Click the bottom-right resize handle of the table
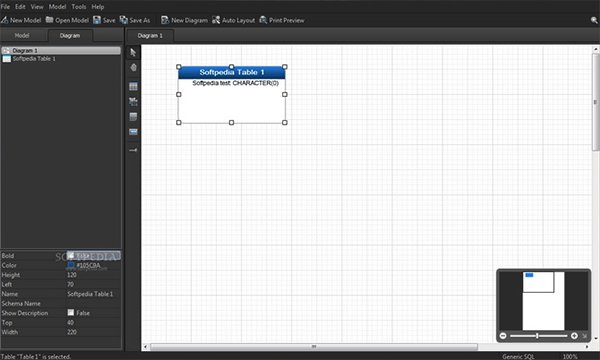This screenshot has width=600, height=360. [x=285, y=122]
